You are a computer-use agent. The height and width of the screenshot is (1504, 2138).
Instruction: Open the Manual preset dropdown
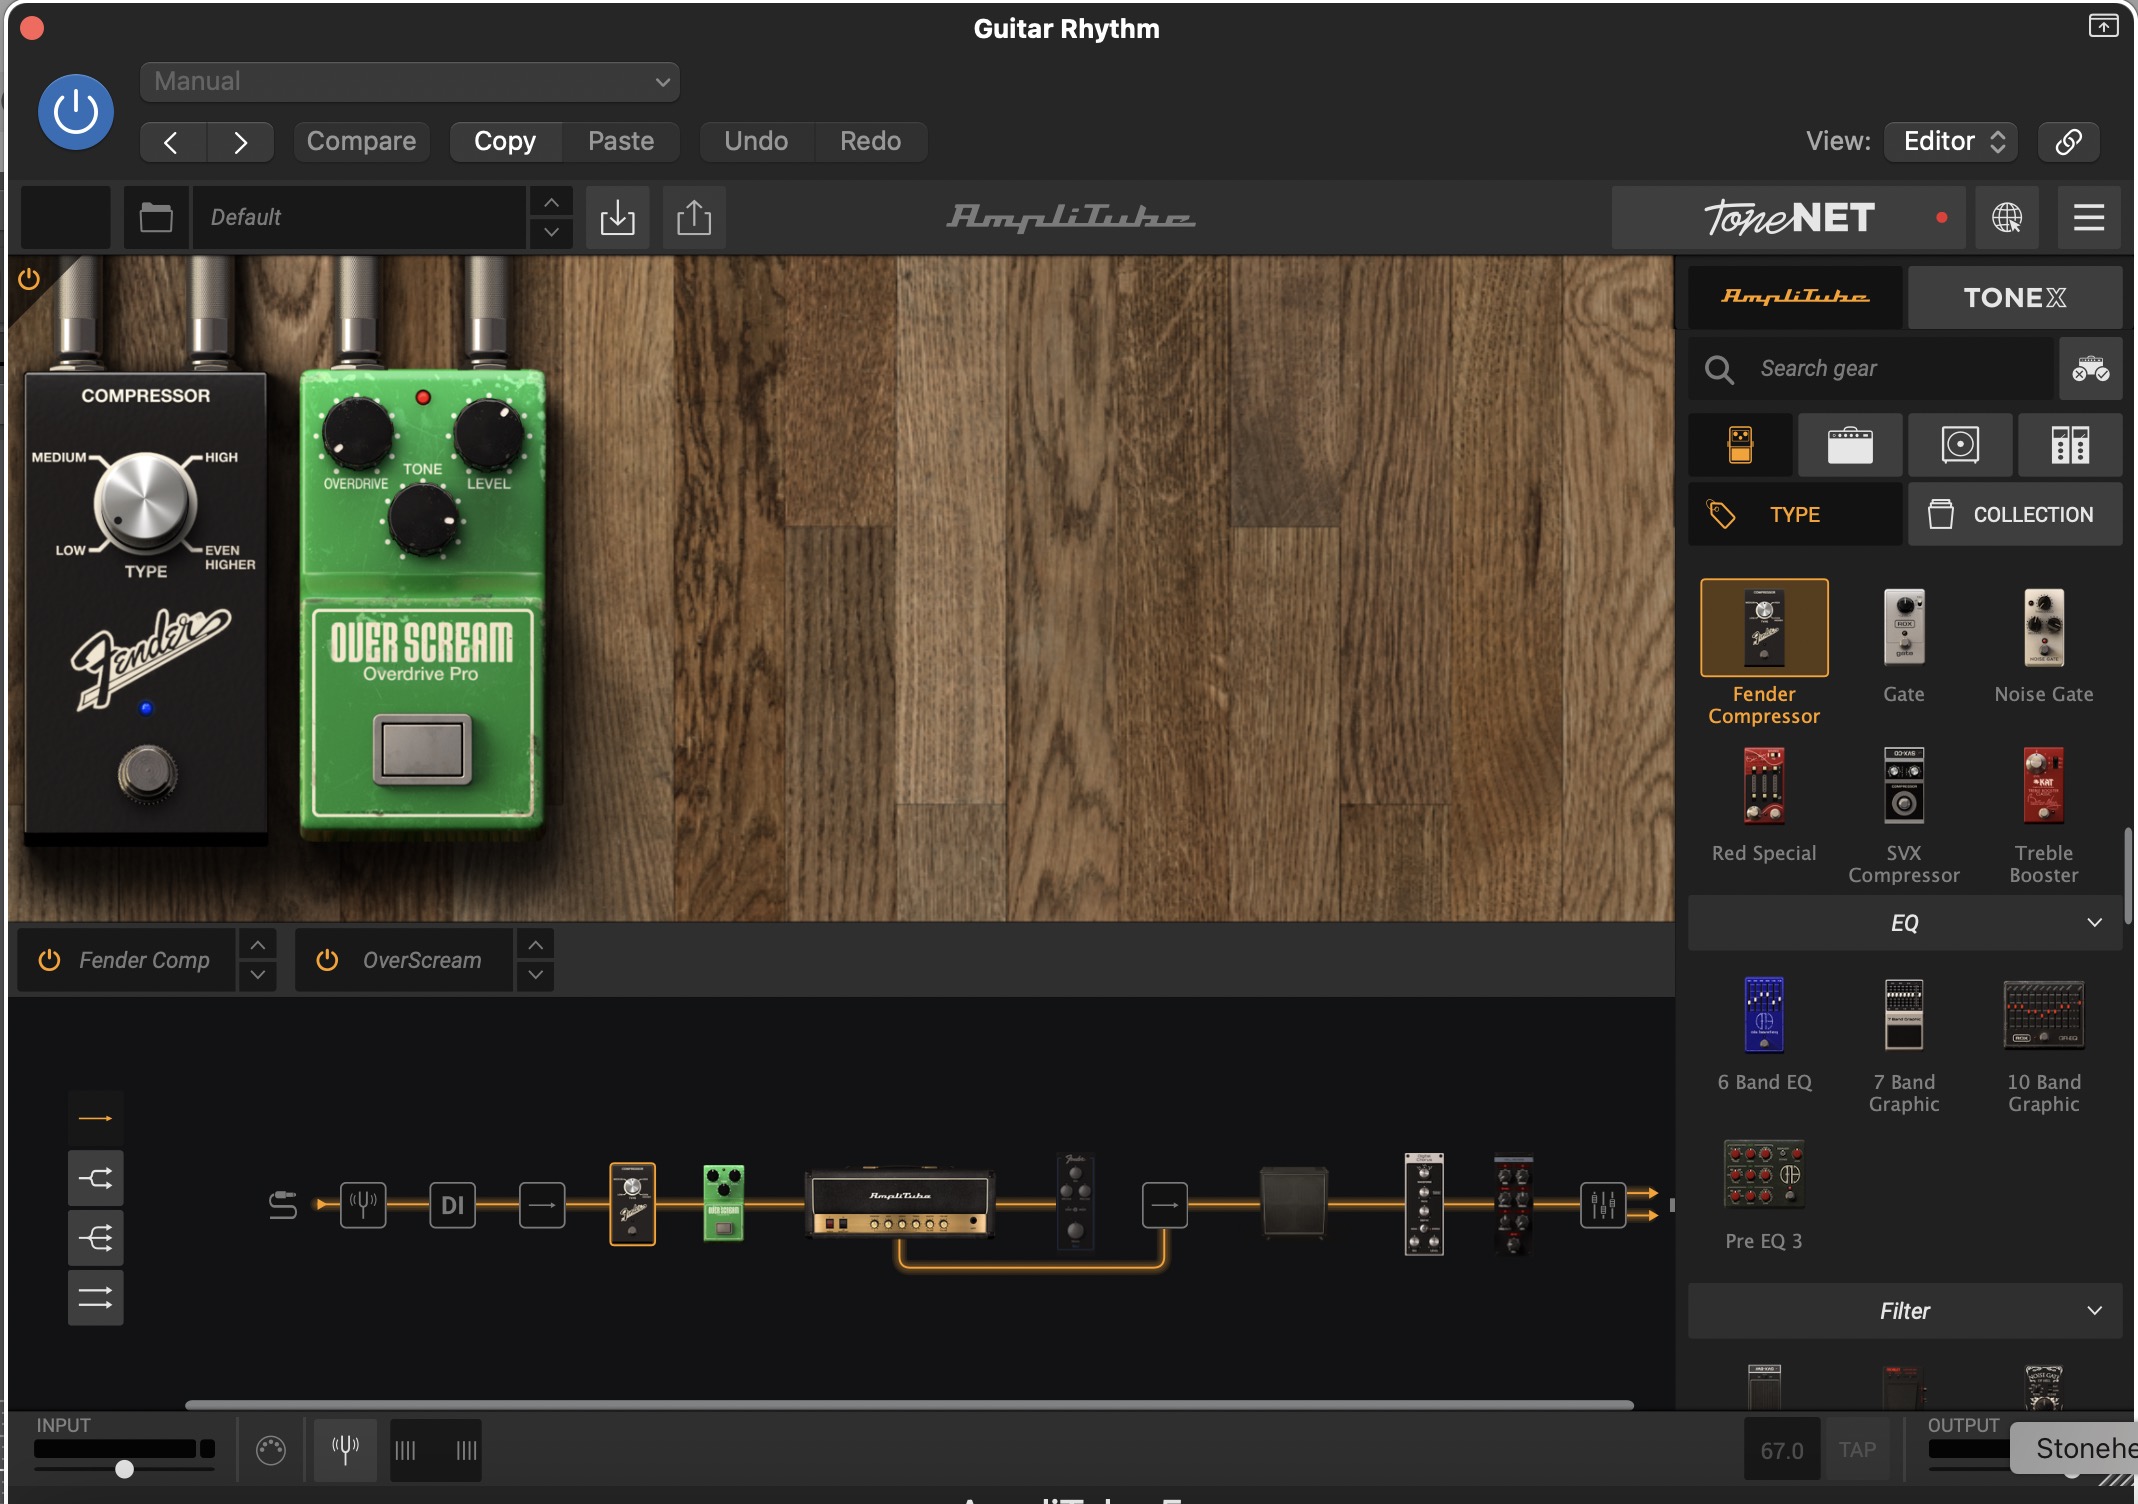(410, 81)
